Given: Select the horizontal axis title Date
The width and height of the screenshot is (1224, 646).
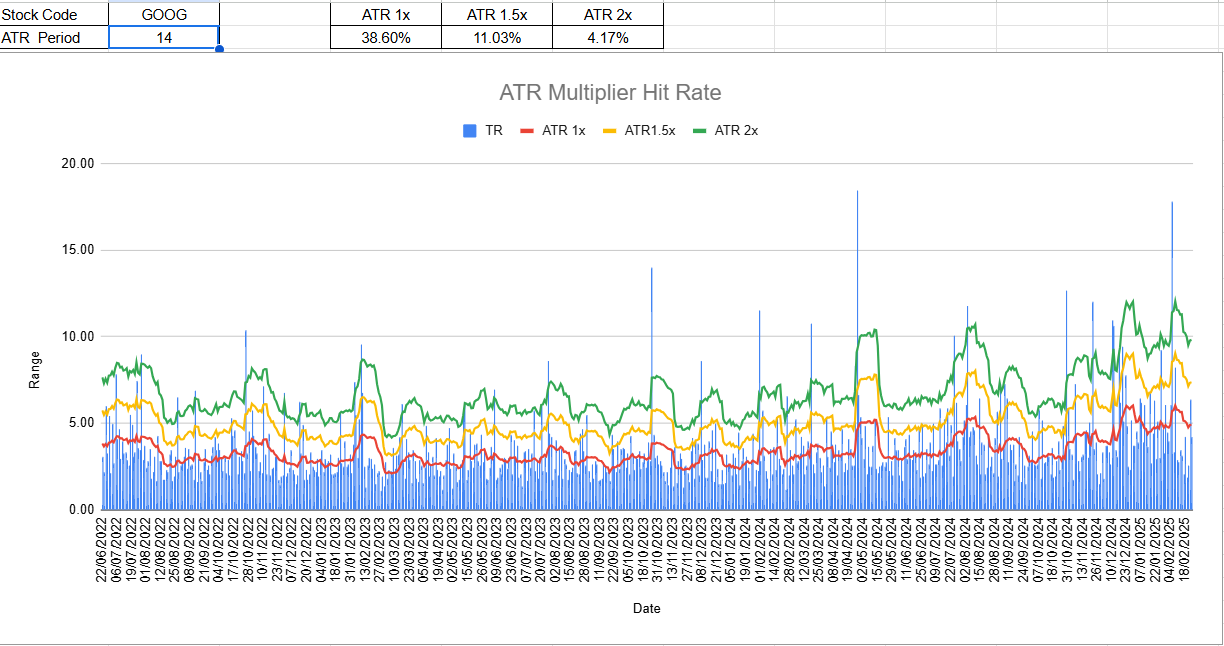Looking at the screenshot, I should tap(646, 608).
